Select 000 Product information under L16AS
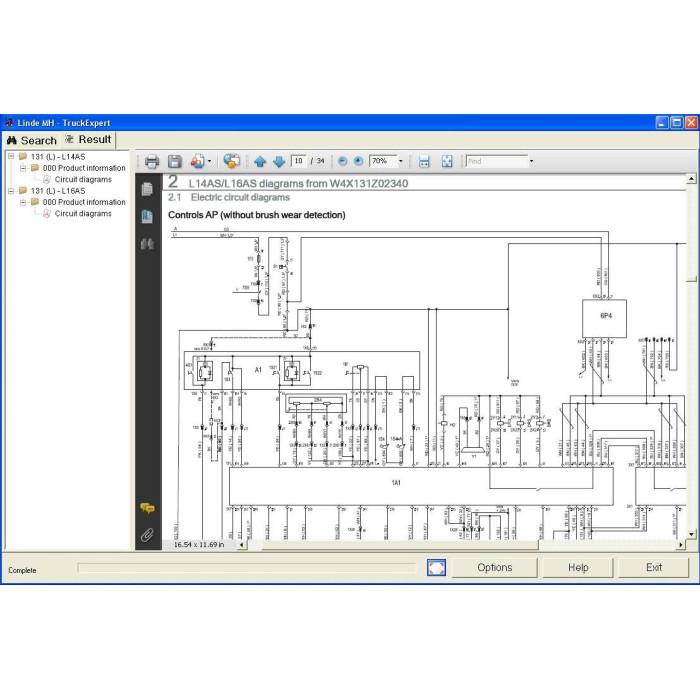 pyautogui.click(x=84, y=202)
